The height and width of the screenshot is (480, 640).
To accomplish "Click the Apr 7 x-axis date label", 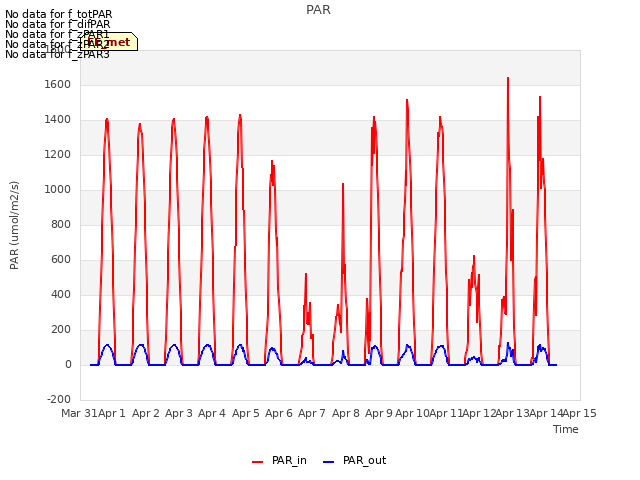I will pyautogui.click(x=312, y=413).
